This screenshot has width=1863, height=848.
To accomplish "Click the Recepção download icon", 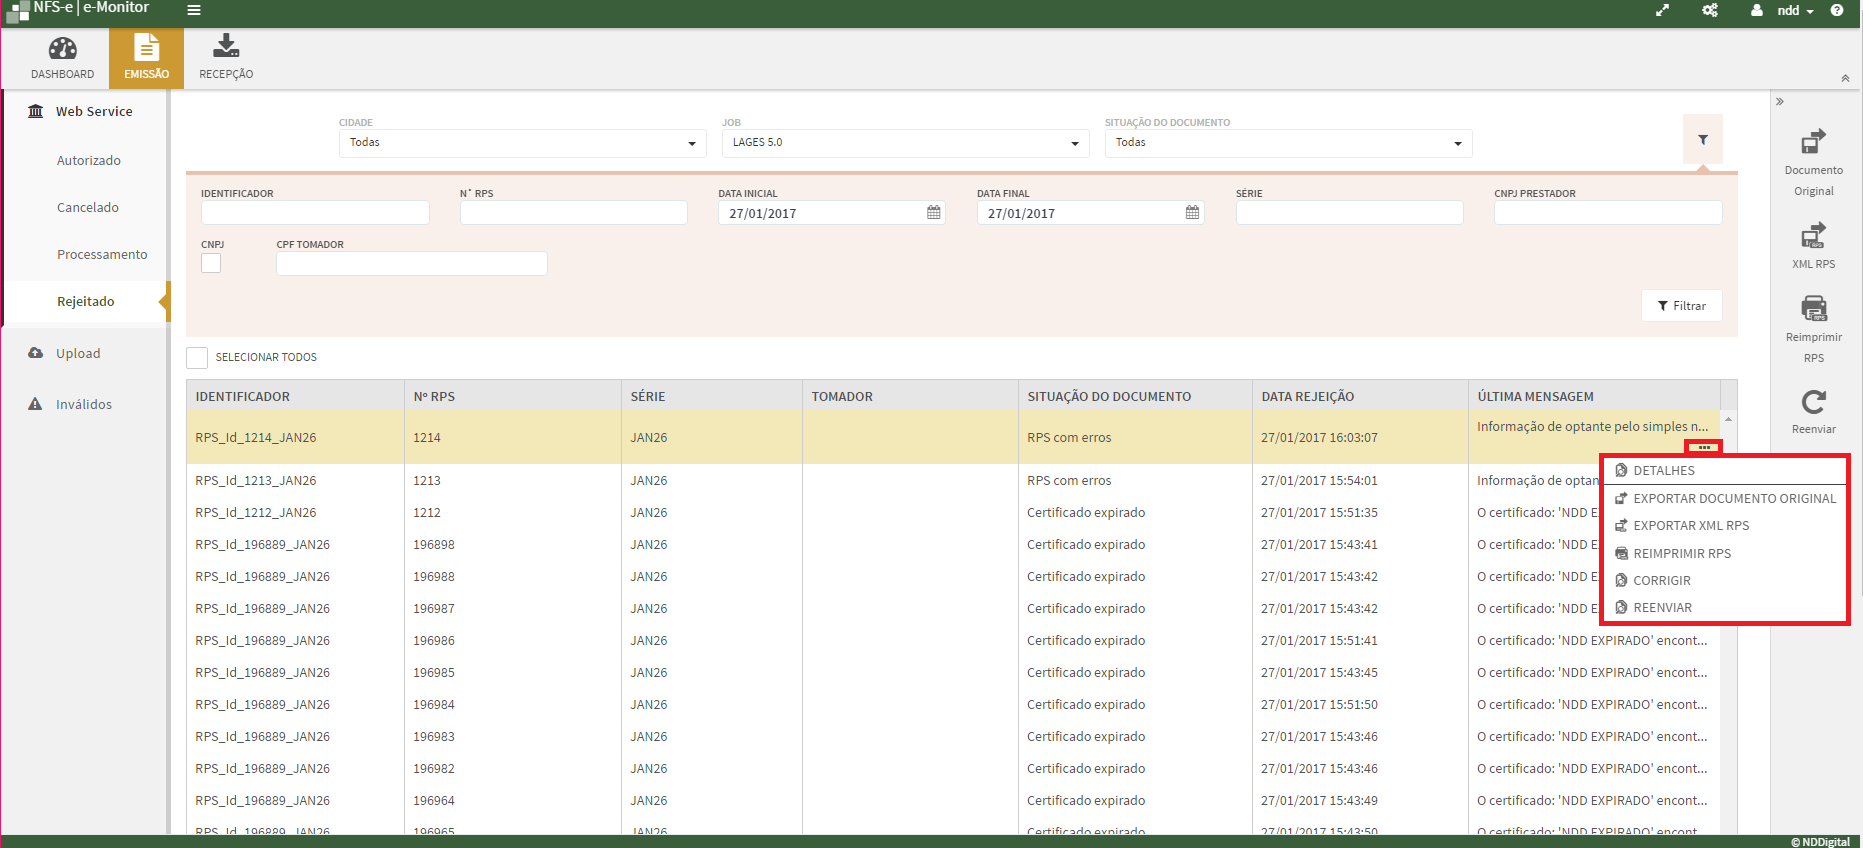I will pos(226,46).
